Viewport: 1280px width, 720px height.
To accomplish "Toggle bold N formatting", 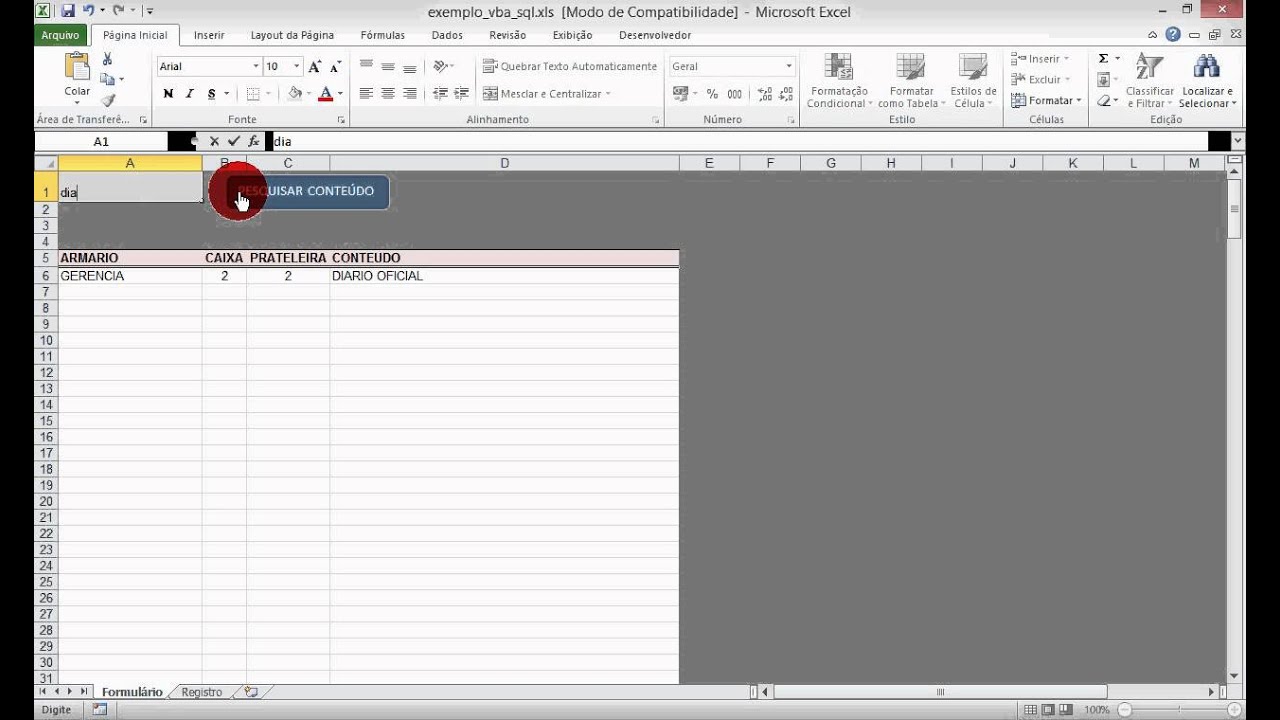I will coord(168,94).
